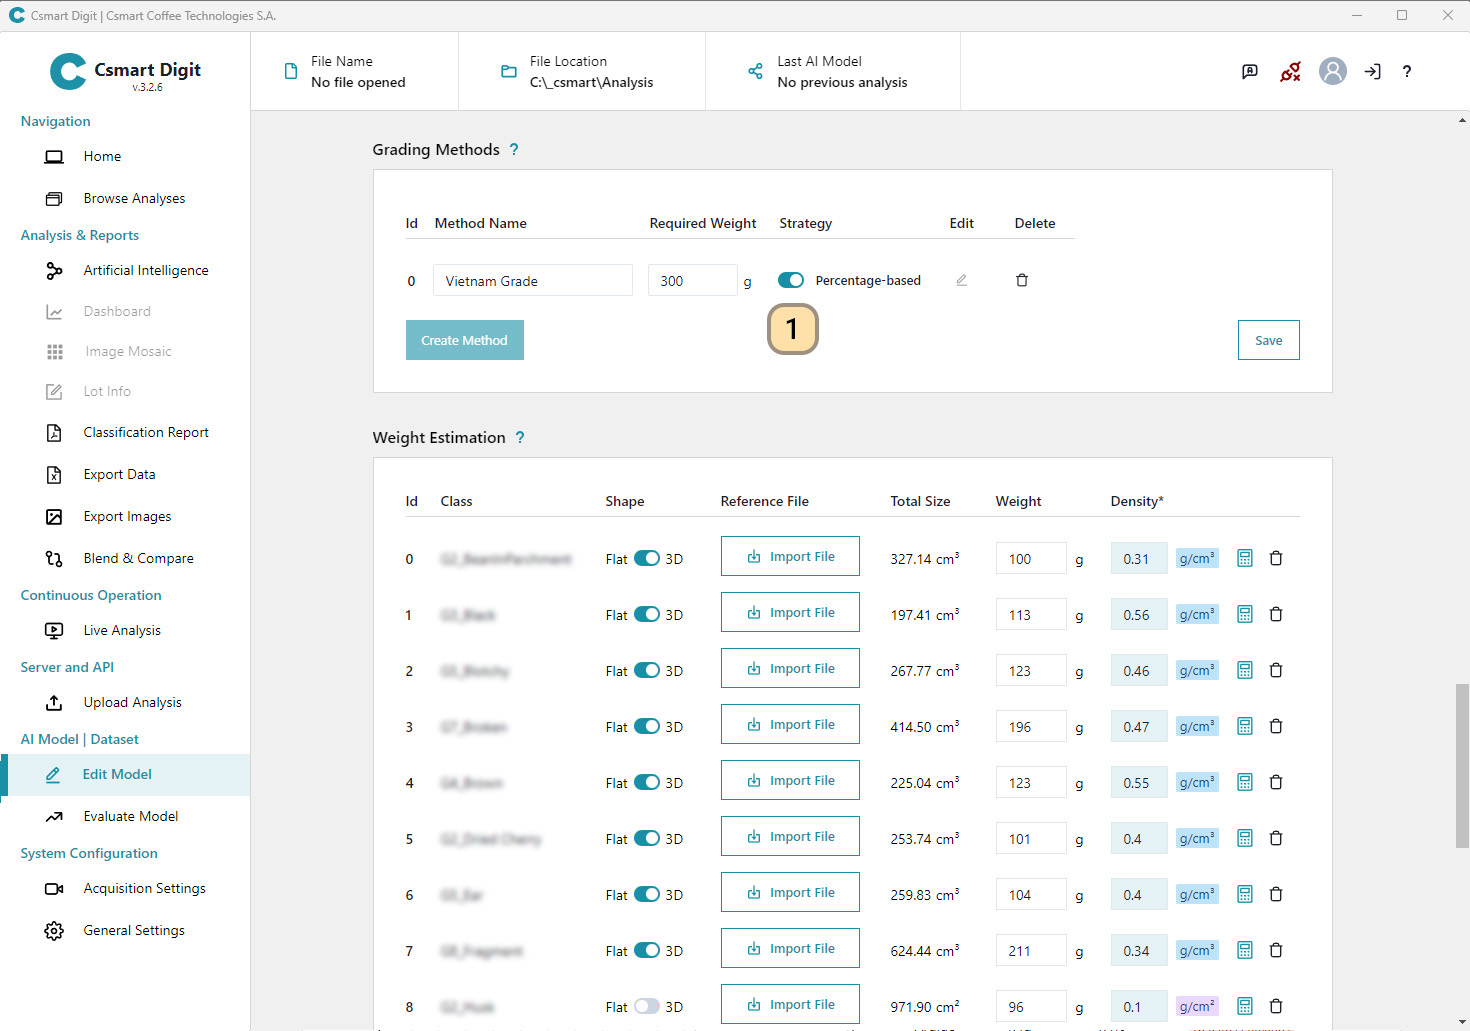1470x1031 pixels.
Task: Save the grading methods
Action: click(x=1268, y=340)
